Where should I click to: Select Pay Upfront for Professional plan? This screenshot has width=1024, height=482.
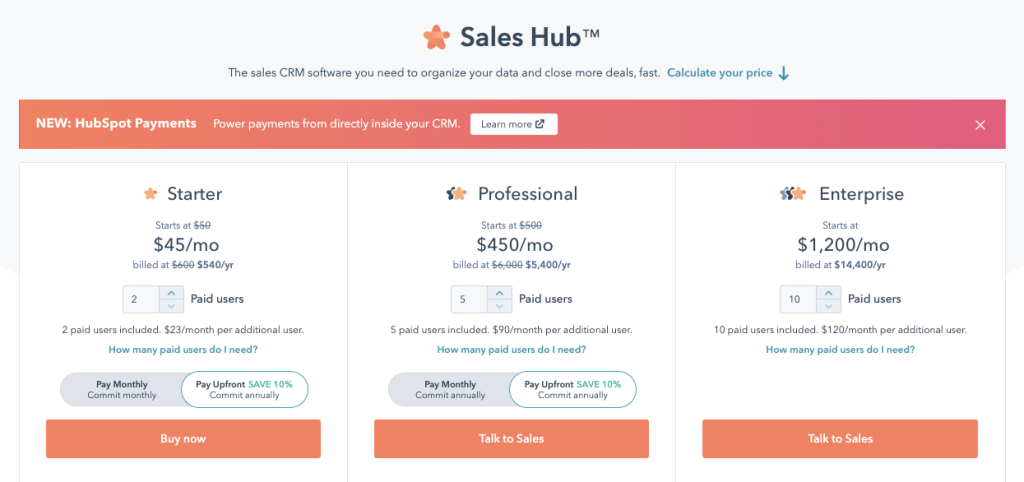pos(573,390)
